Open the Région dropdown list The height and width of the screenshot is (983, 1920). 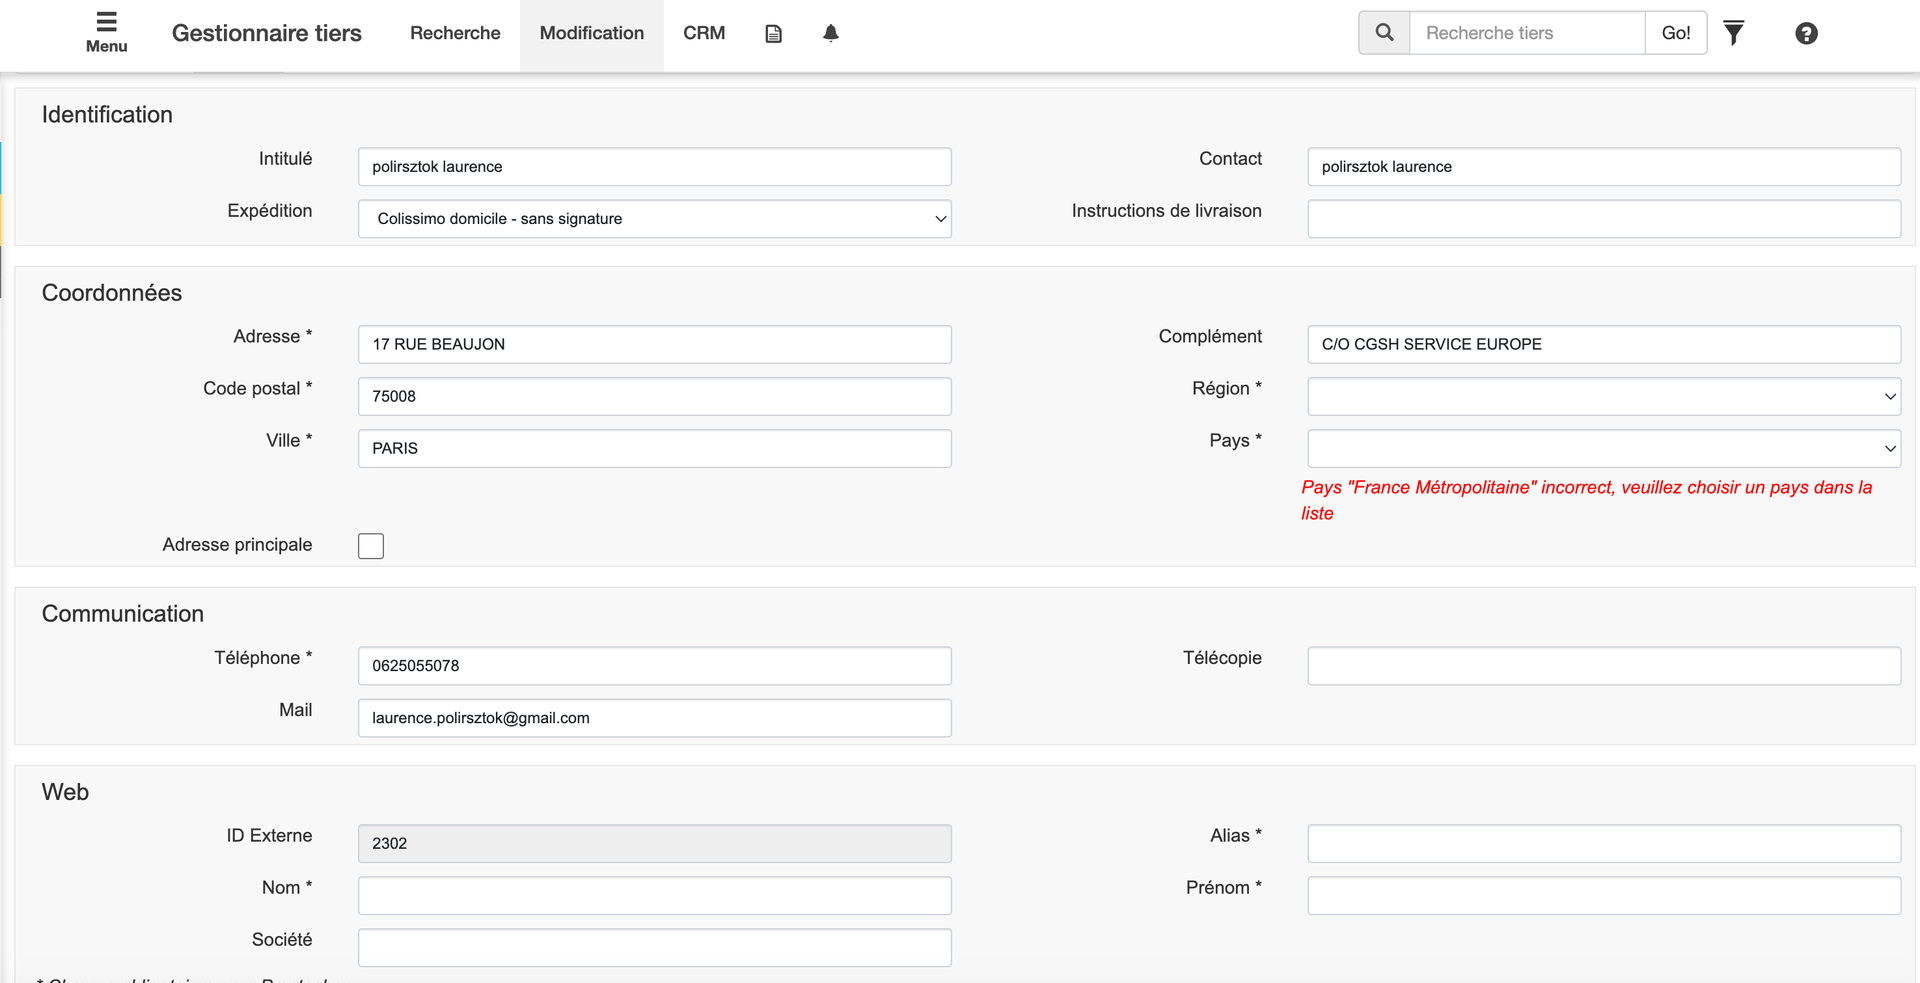coord(1603,397)
